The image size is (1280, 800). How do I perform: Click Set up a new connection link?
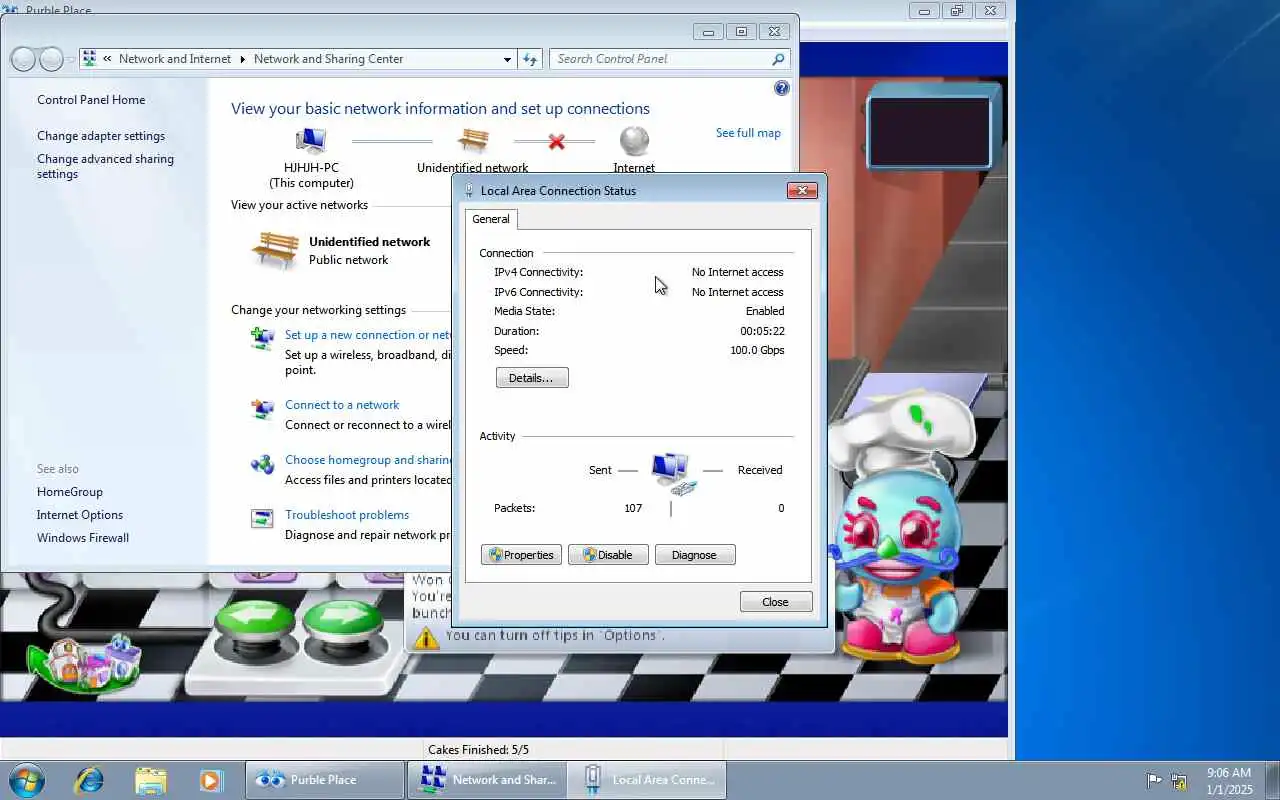[367, 335]
